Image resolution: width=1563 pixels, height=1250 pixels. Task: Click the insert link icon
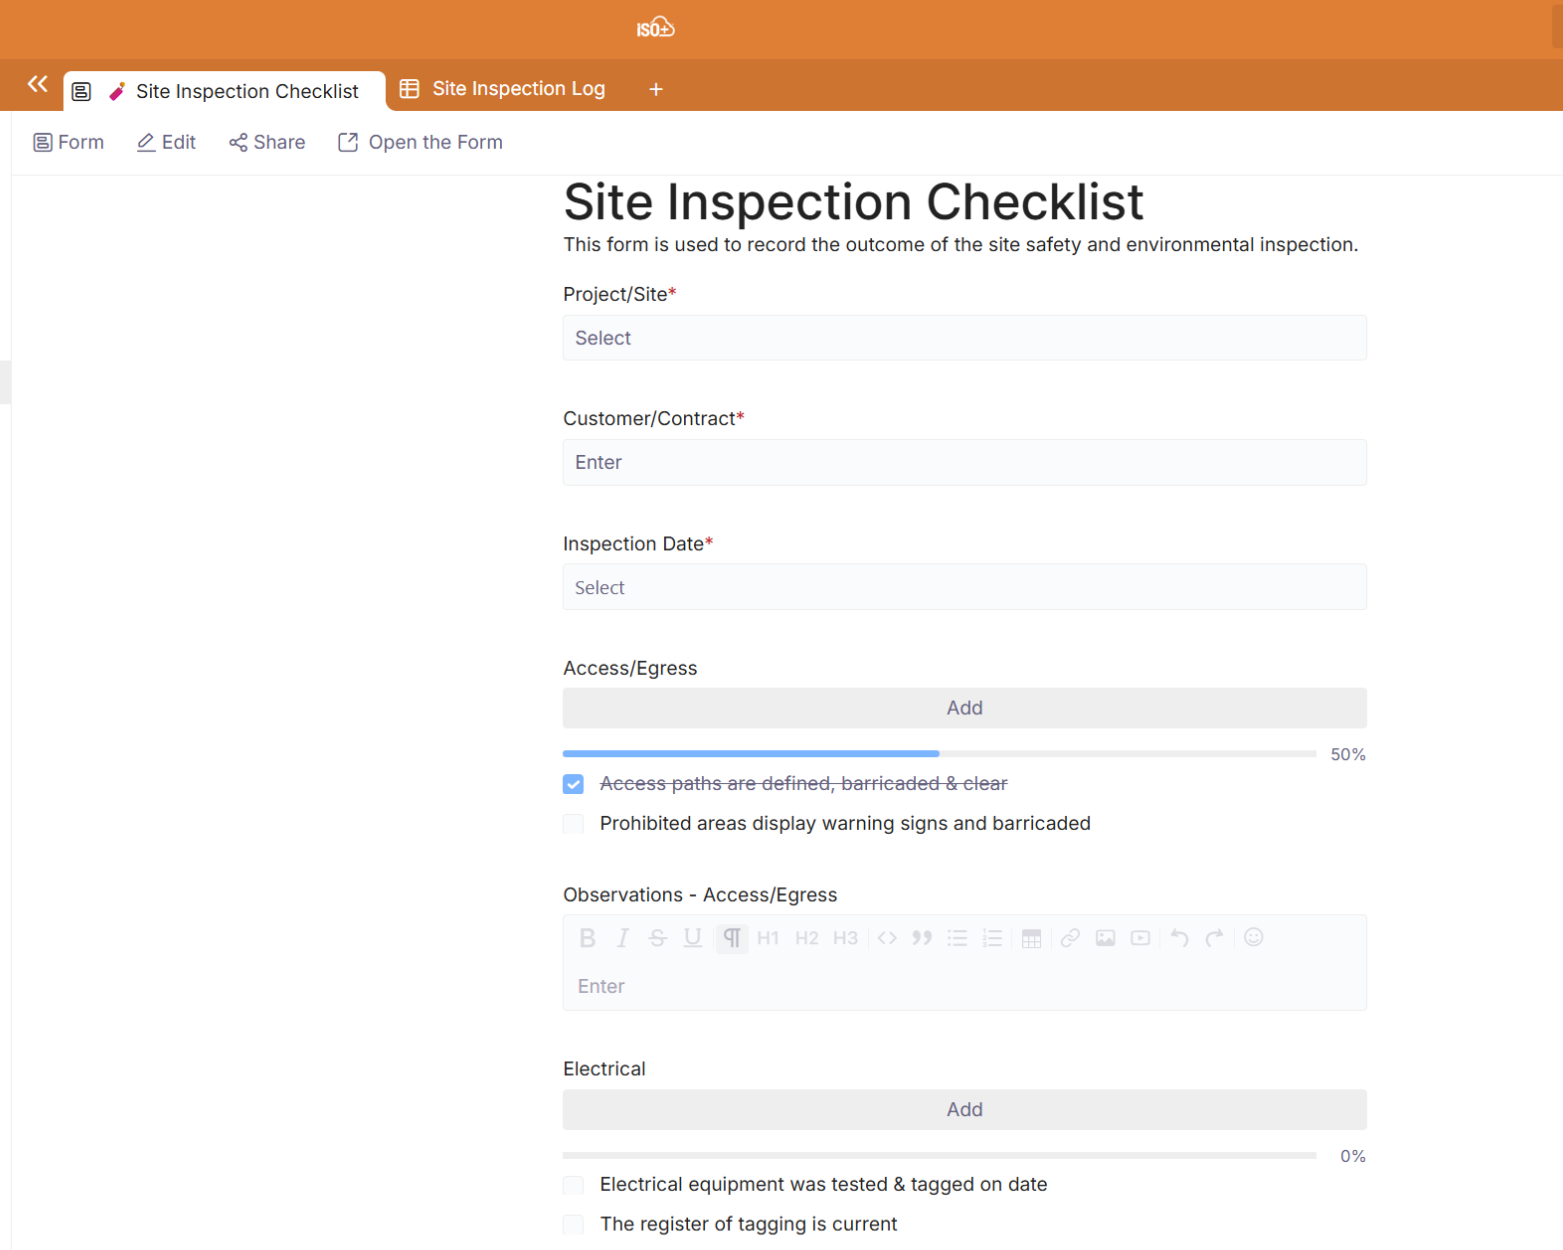[x=1070, y=938]
